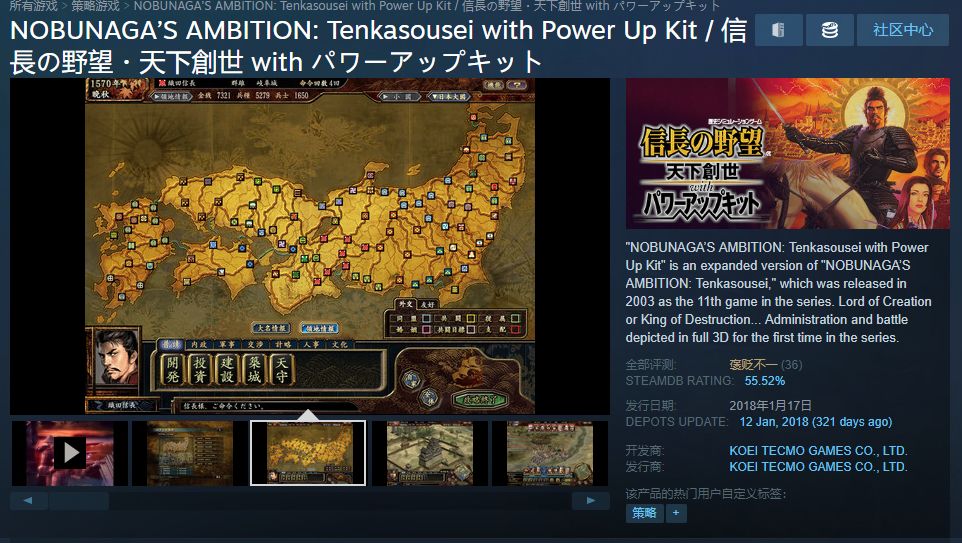Click the left arrow of the thumbnail strip

pos(28,501)
